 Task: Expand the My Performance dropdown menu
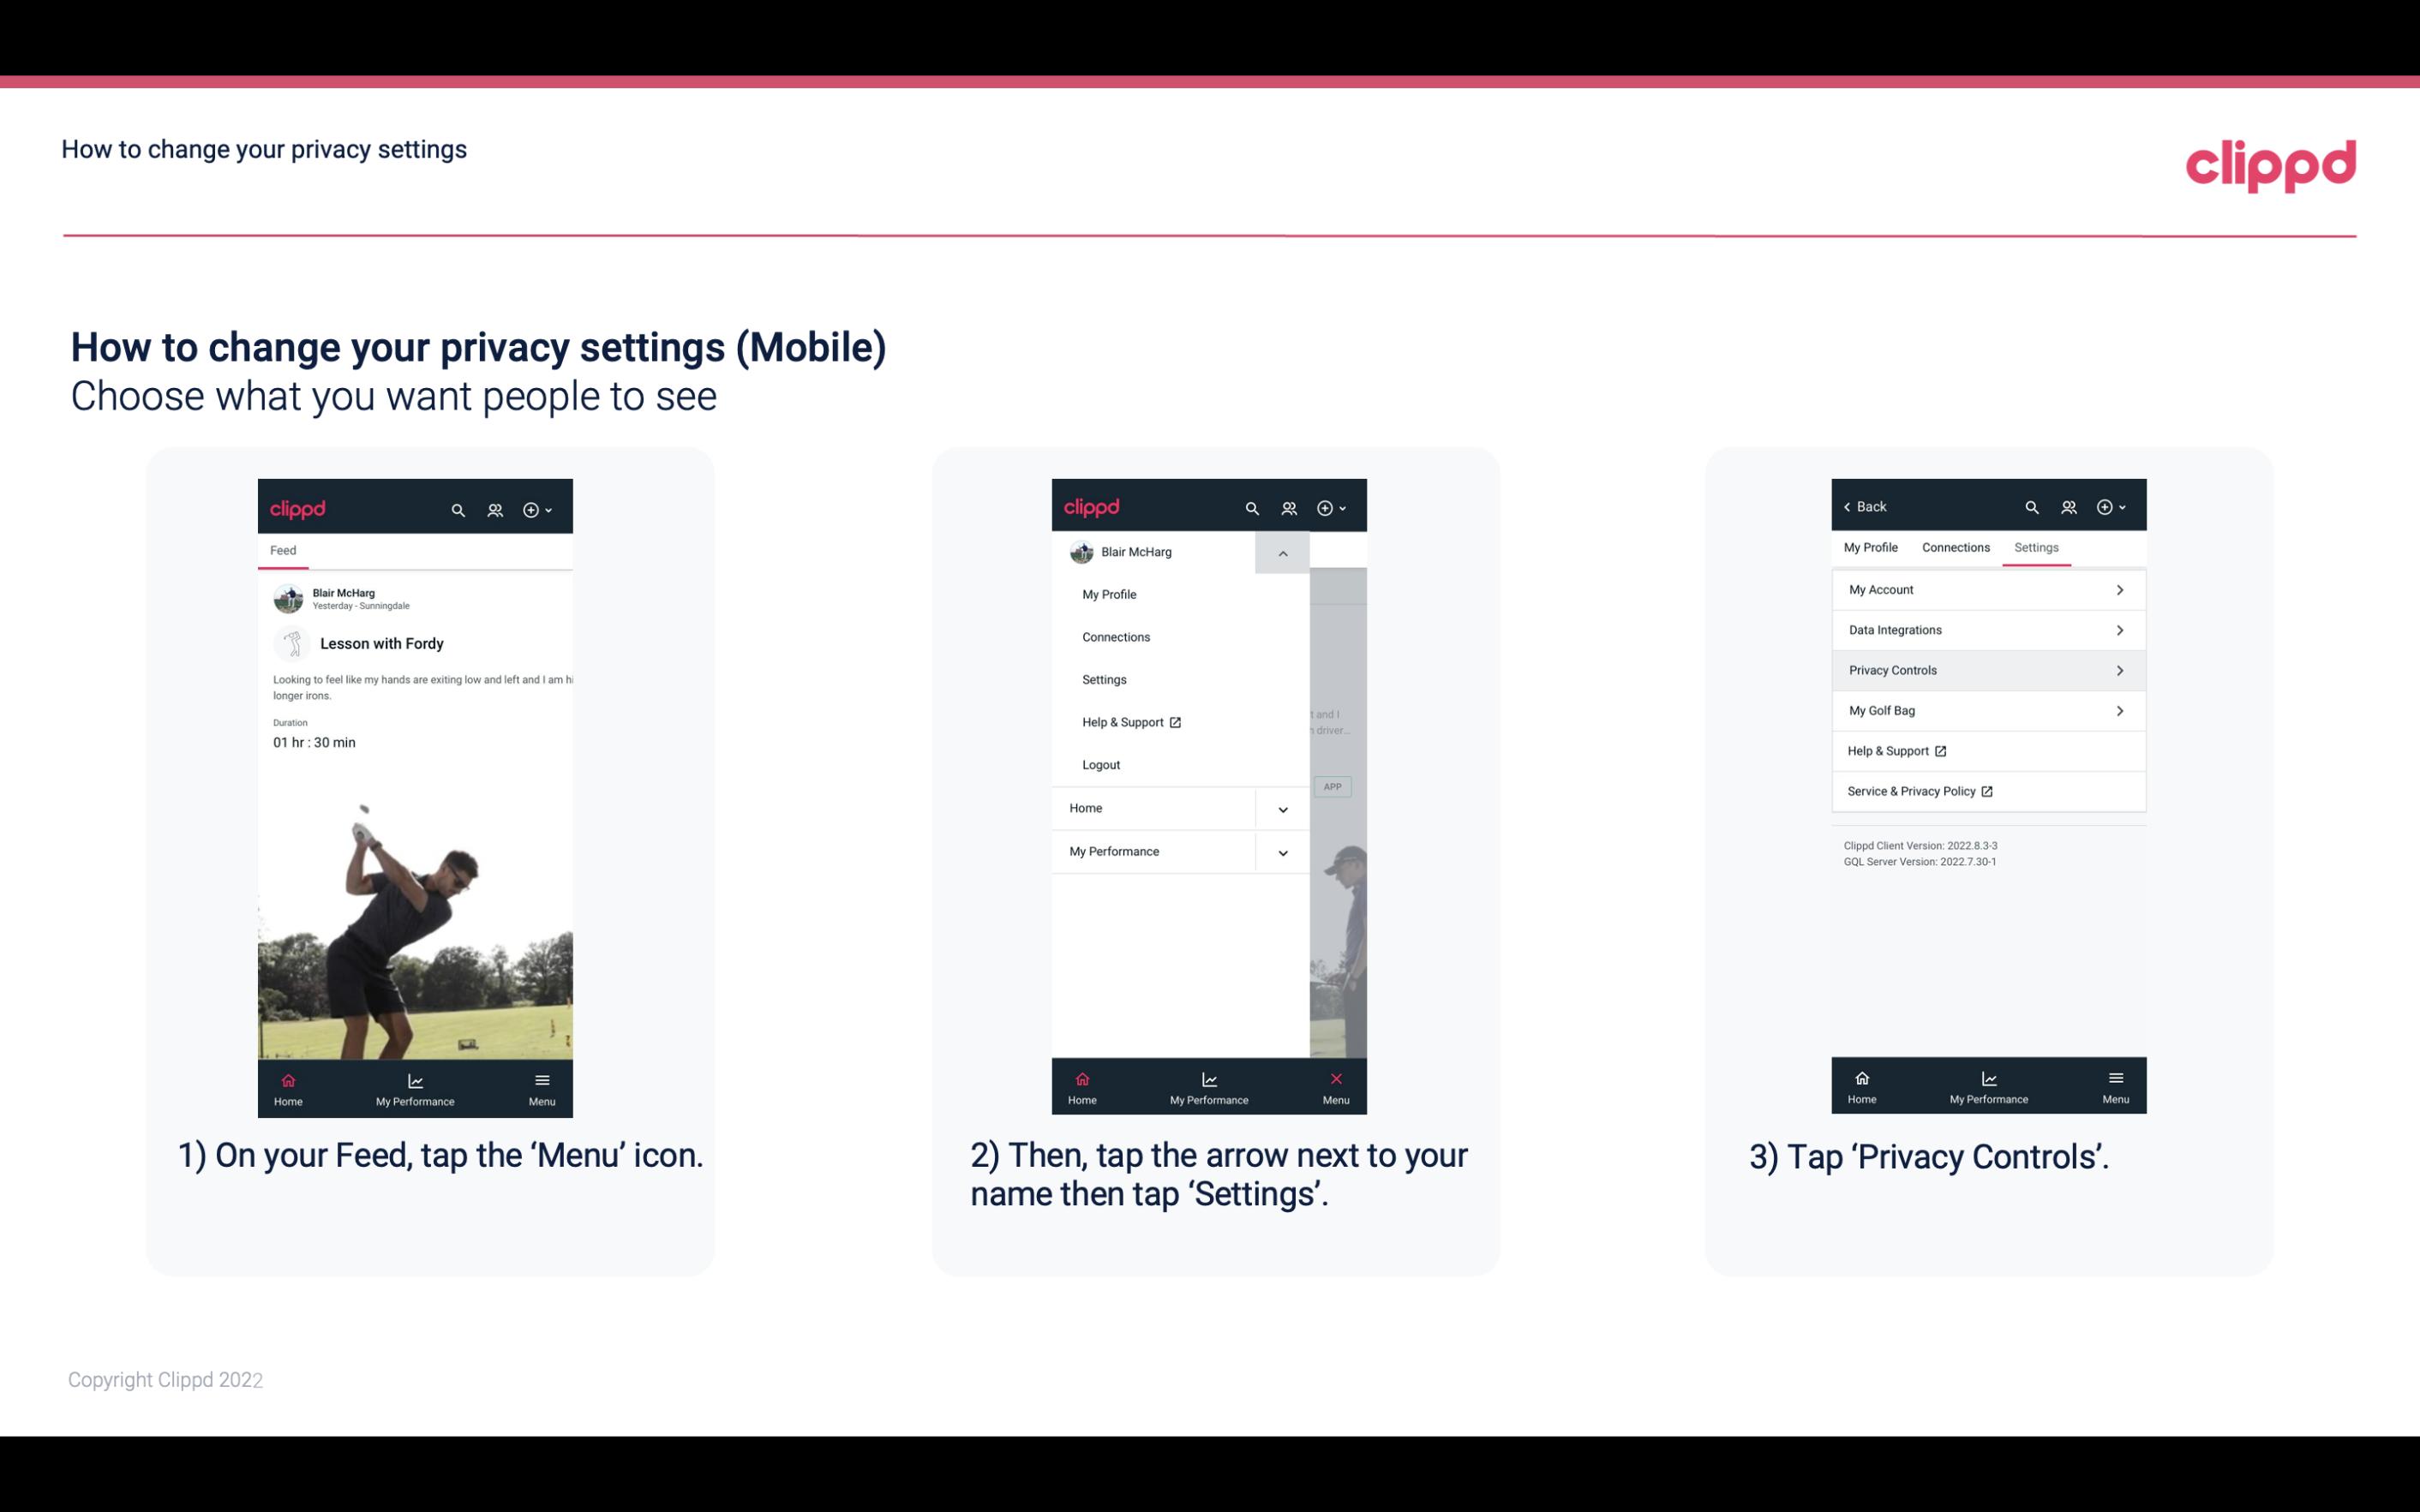pos(1282,852)
